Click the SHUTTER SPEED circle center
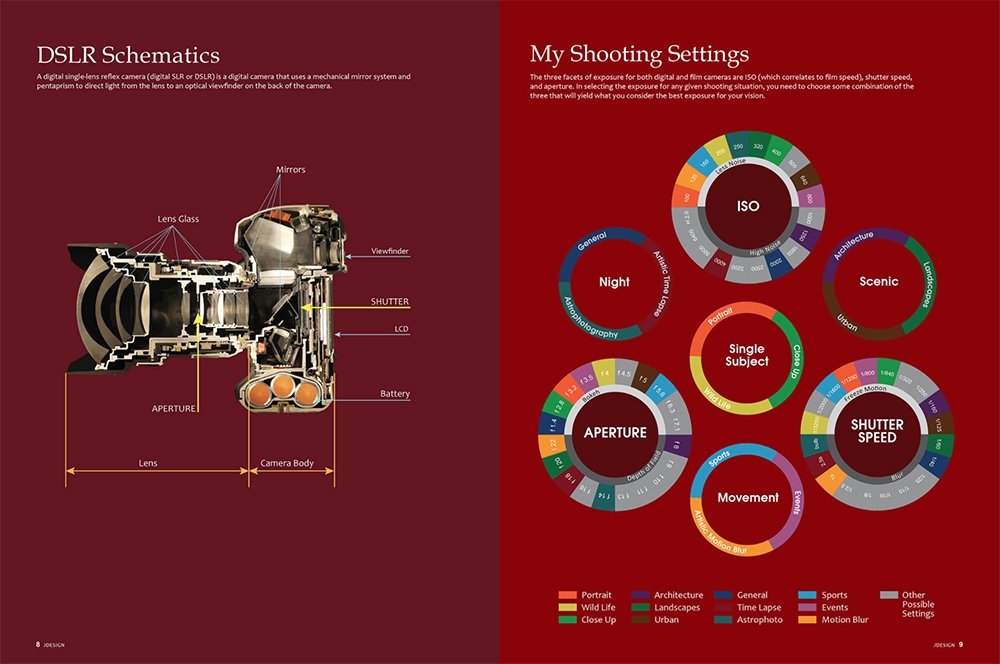1000x664 pixels. (x=877, y=432)
